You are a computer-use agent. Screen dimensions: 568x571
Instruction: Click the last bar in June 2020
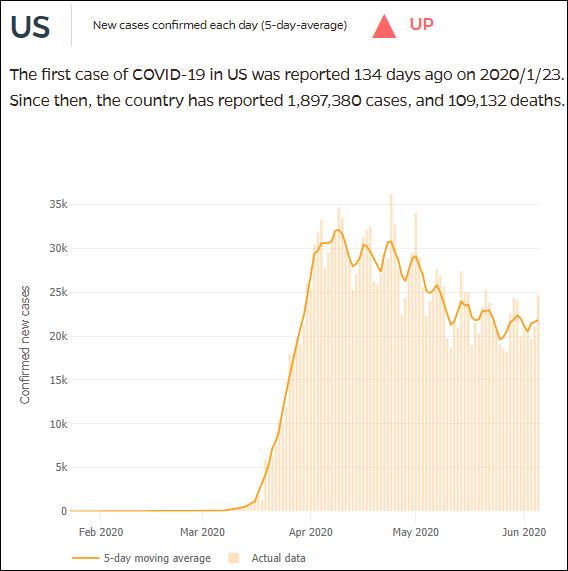tap(538, 402)
